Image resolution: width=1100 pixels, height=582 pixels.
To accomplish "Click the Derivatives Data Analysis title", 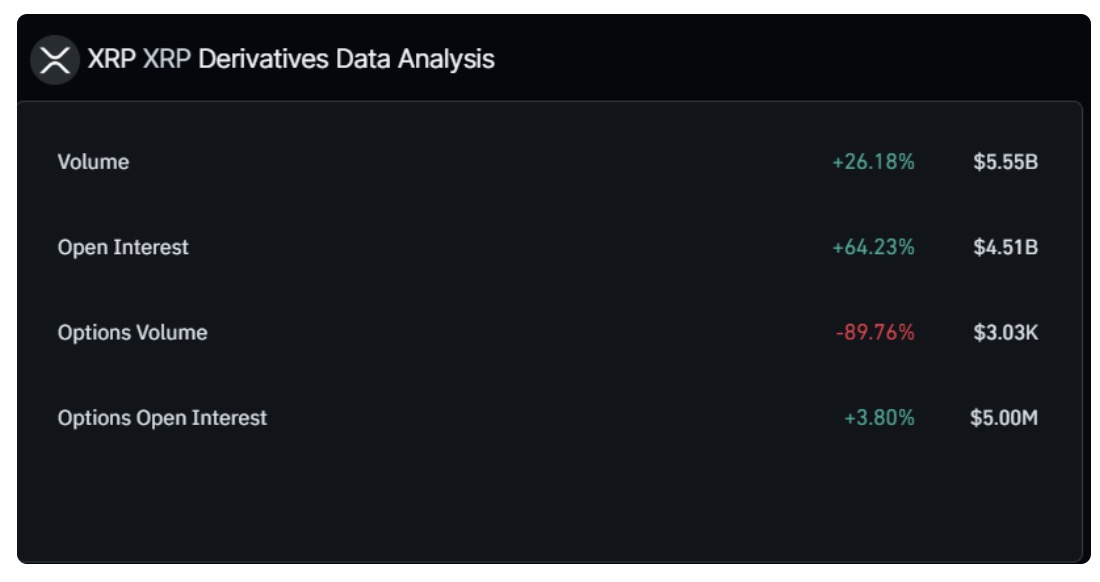I will pyautogui.click(x=347, y=60).
